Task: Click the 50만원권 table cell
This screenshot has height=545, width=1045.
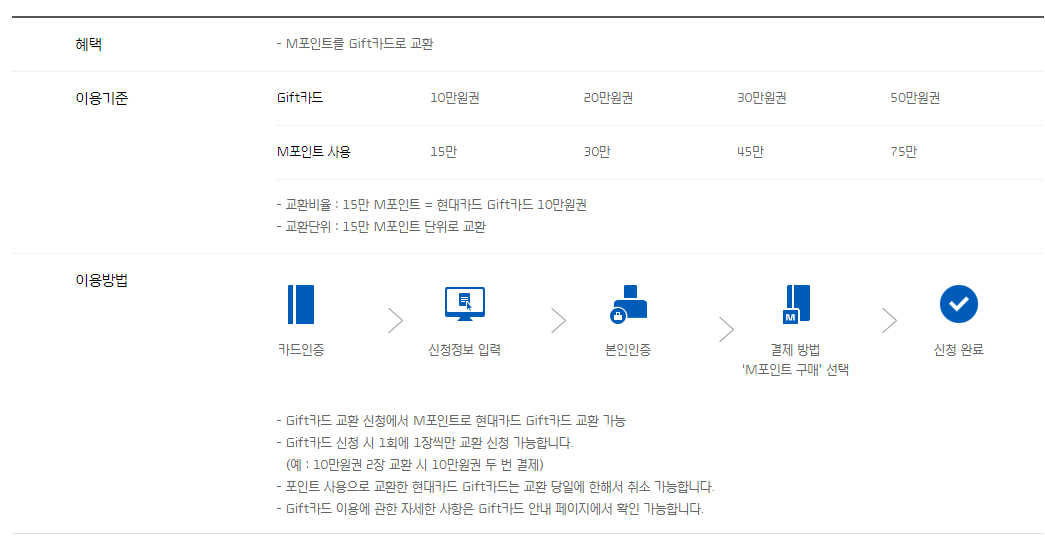Action: [915, 98]
